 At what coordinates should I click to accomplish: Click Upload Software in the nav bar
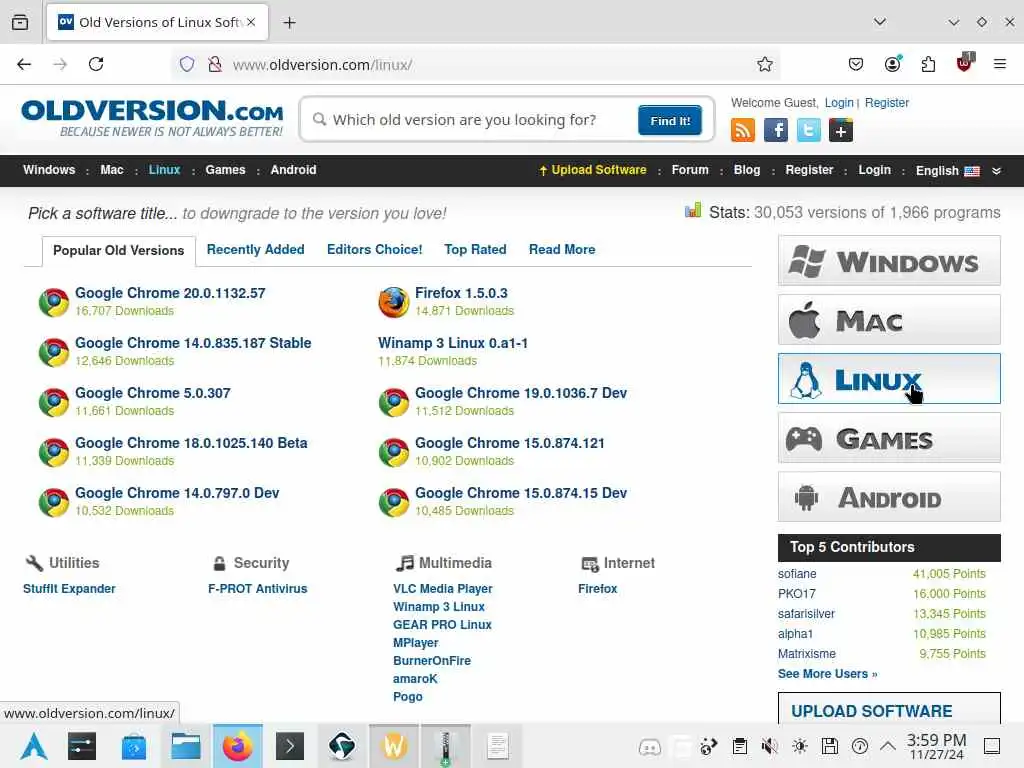tap(593, 170)
